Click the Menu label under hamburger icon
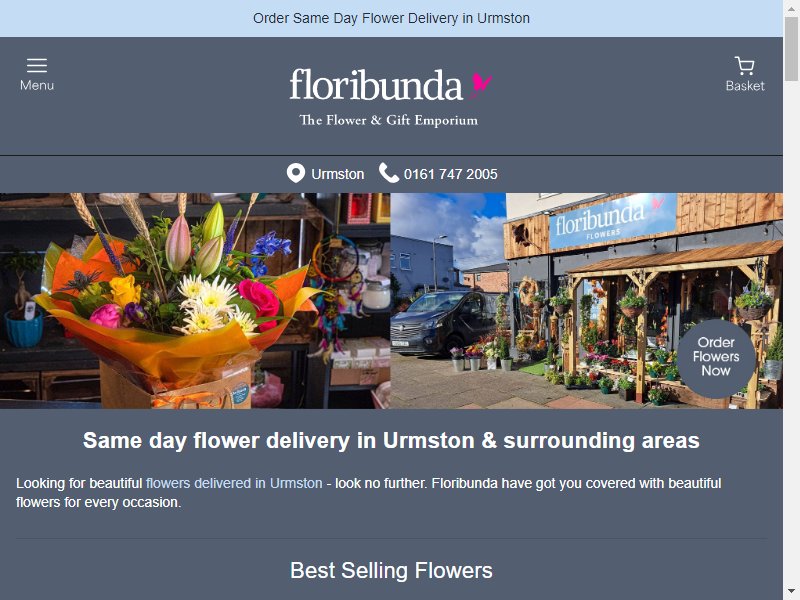 click(x=37, y=85)
